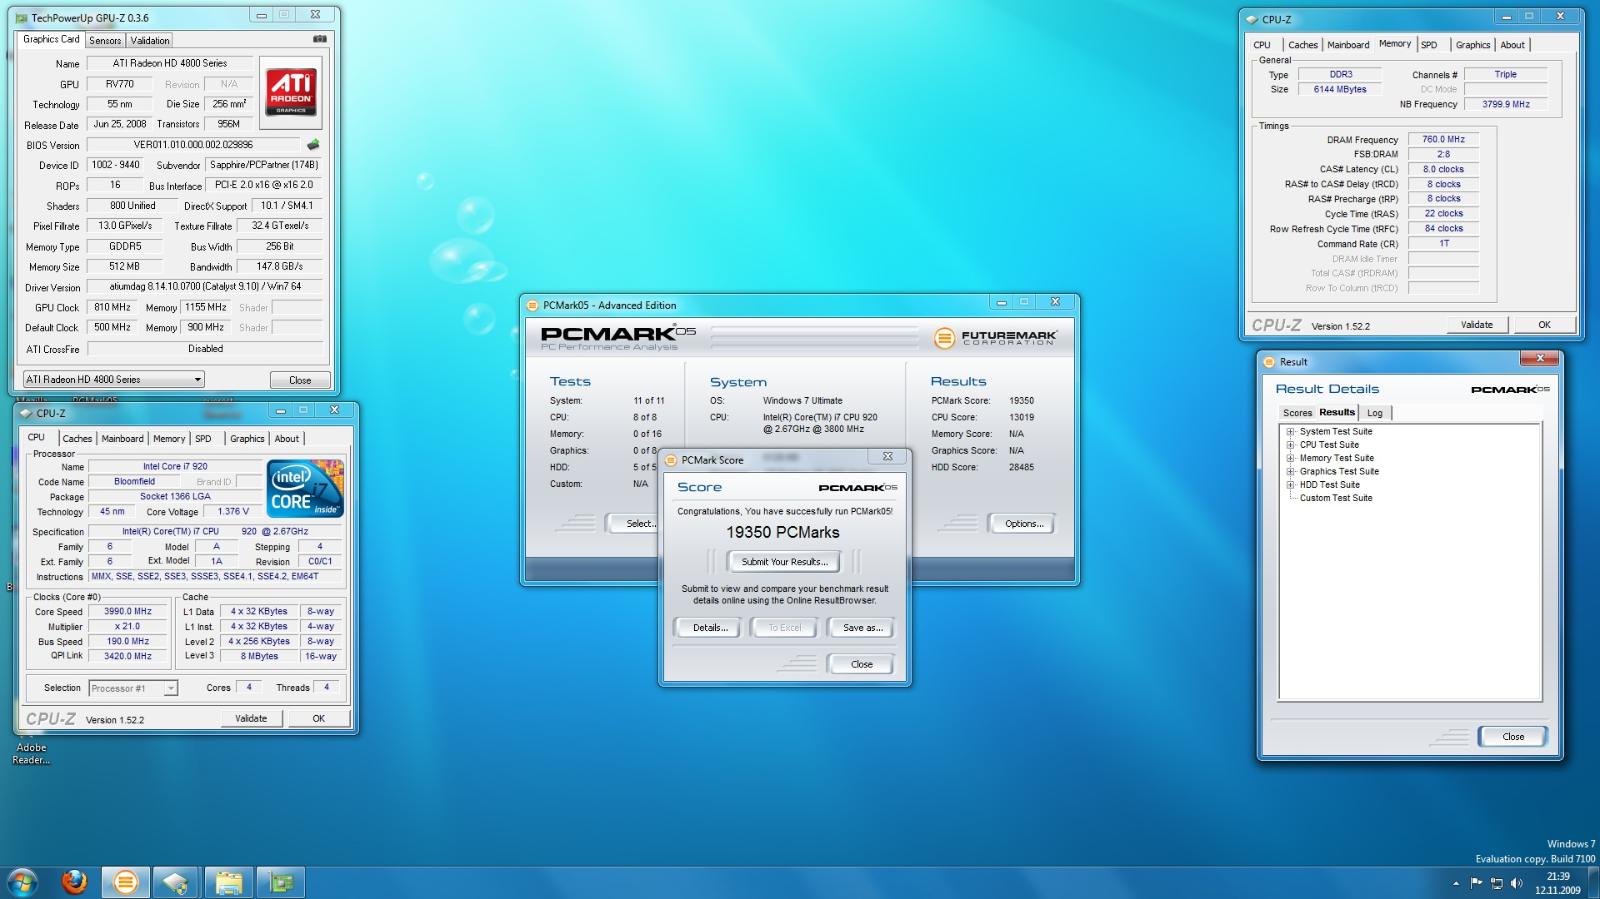Click Close button in Result window
Viewport: 1600px width, 899px height.
(1513, 737)
